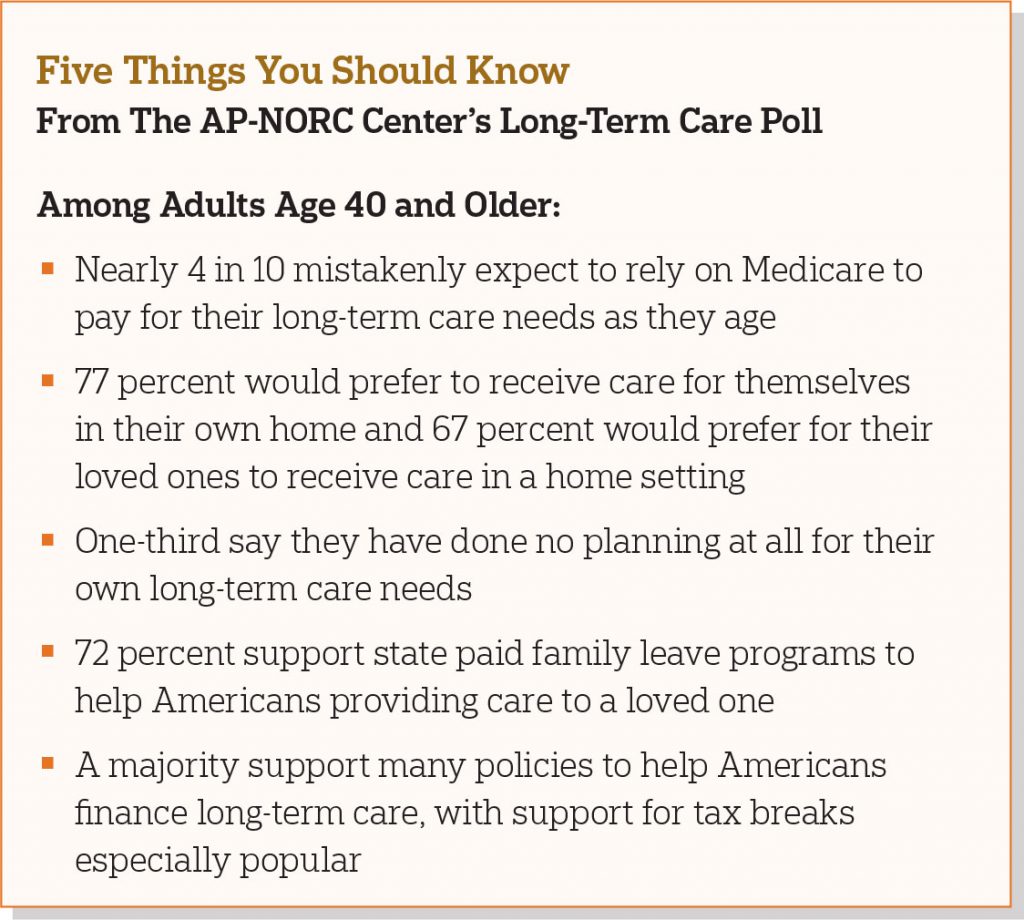Image resolution: width=1024 pixels, height=920 pixels.
Task: Select the AP-NORC Center's Long-Term Care Poll subtitle
Action: (x=429, y=121)
